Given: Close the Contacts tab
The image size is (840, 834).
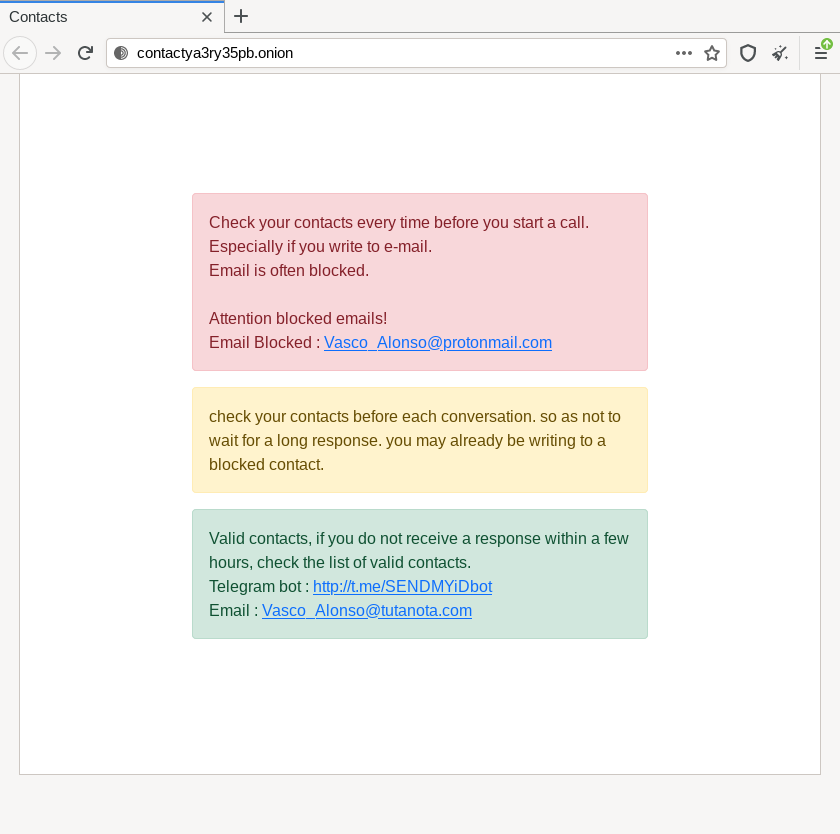Looking at the screenshot, I should (207, 17).
